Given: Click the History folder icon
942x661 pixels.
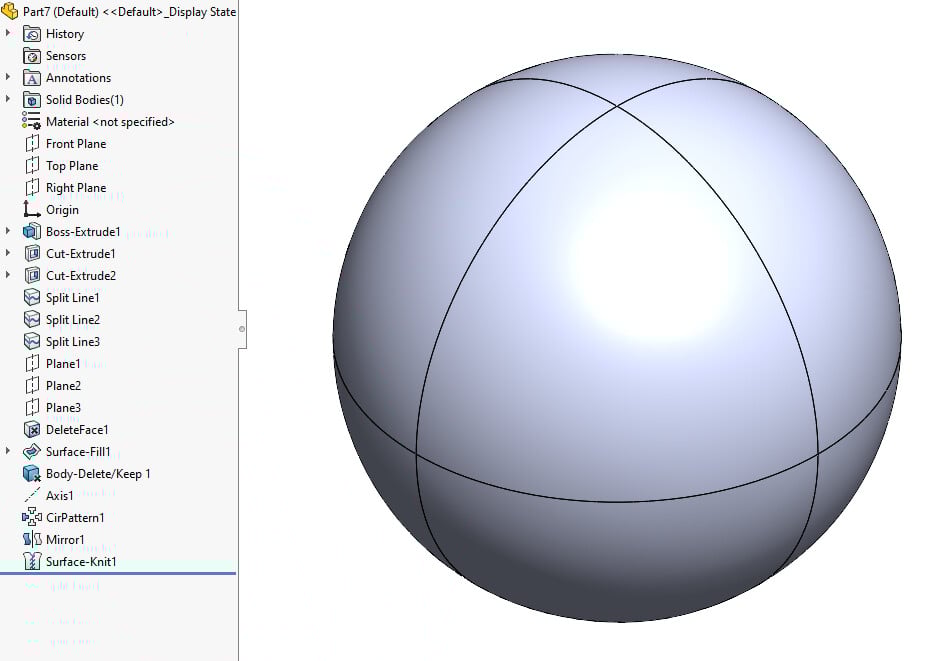Looking at the screenshot, I should (32, 34).
